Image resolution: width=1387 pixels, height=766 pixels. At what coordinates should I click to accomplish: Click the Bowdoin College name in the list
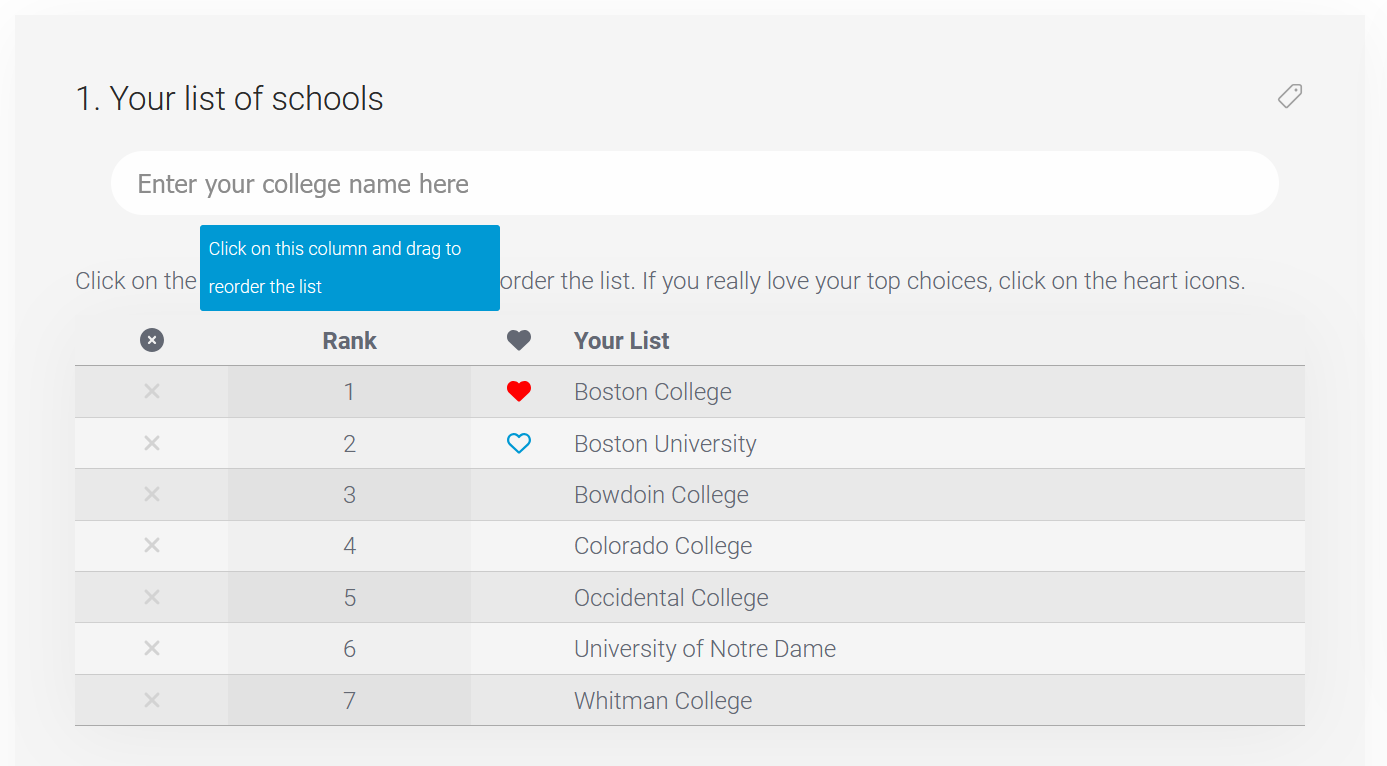[661, 494]
